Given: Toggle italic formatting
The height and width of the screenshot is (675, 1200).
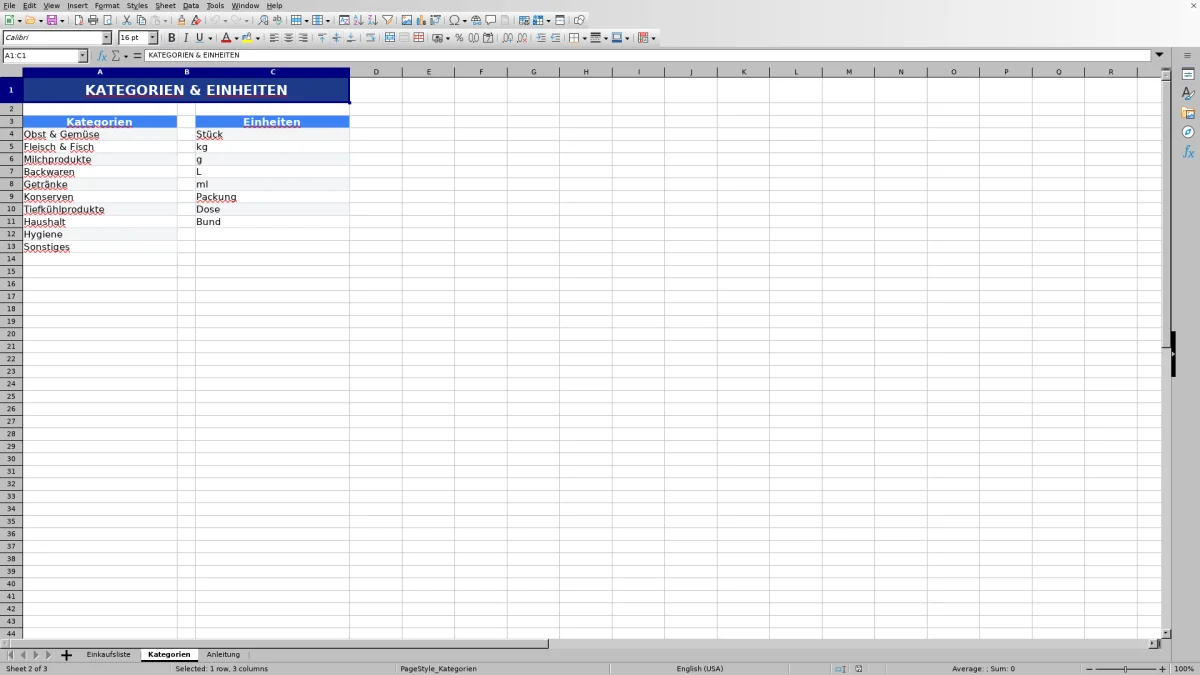Looking at the screenshot, I should click(x=185, y=38).
